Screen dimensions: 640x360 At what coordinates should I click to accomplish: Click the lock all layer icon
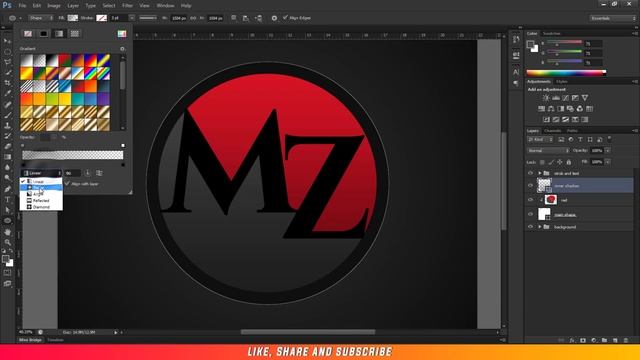click(569, 162)
